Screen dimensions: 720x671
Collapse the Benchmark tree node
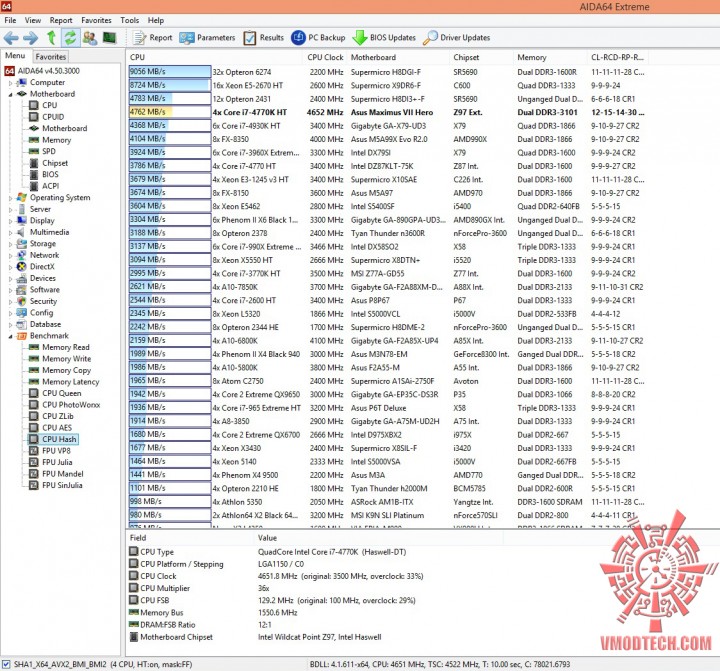11,336
